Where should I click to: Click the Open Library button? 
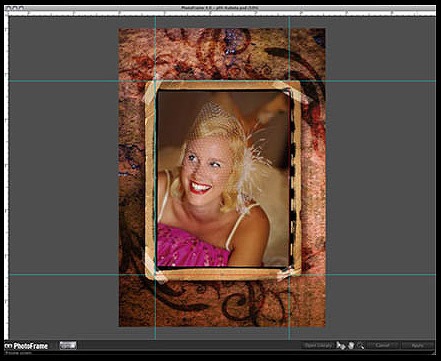[318, 345]
